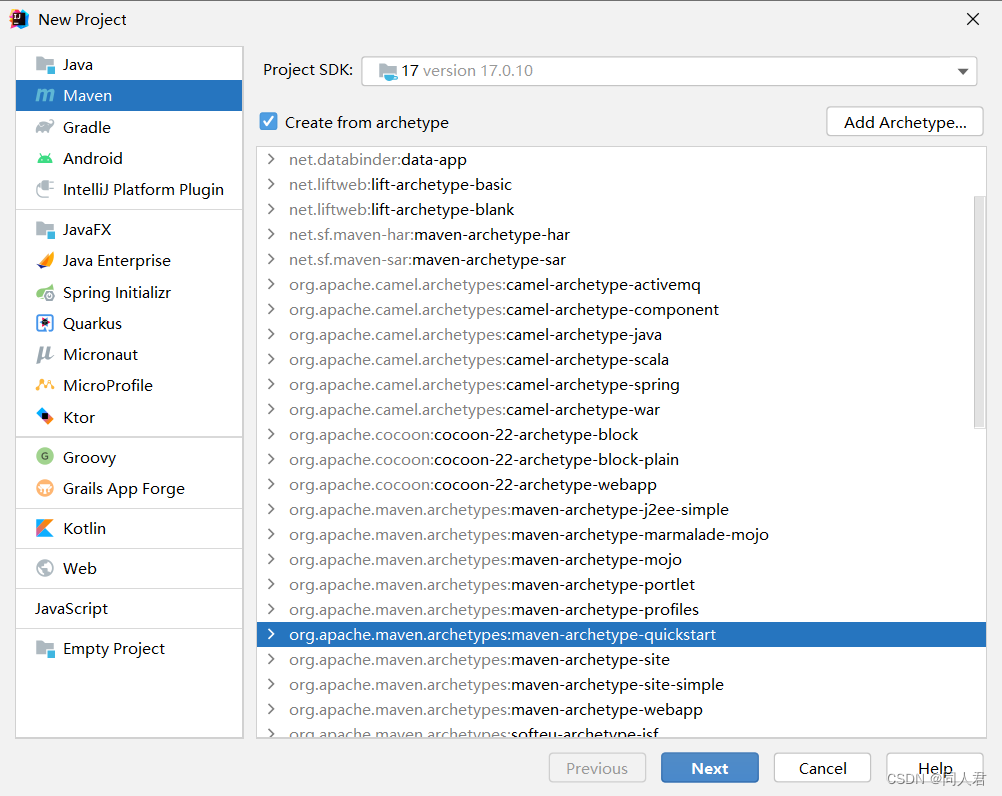Viewport: 1002px width, 796px height.
Task: Click the Project SDK field text
Action: (x=467, y=71)
